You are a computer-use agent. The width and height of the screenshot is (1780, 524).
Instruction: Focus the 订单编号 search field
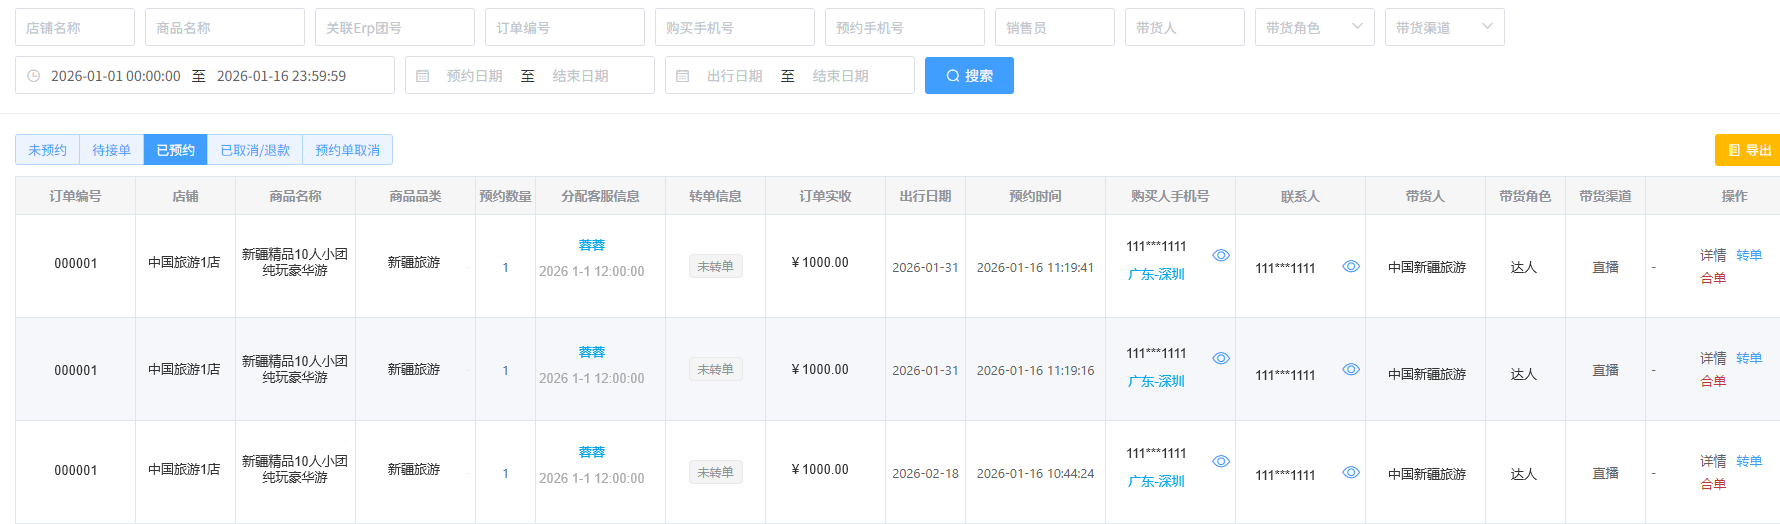(x=565, y=27)
